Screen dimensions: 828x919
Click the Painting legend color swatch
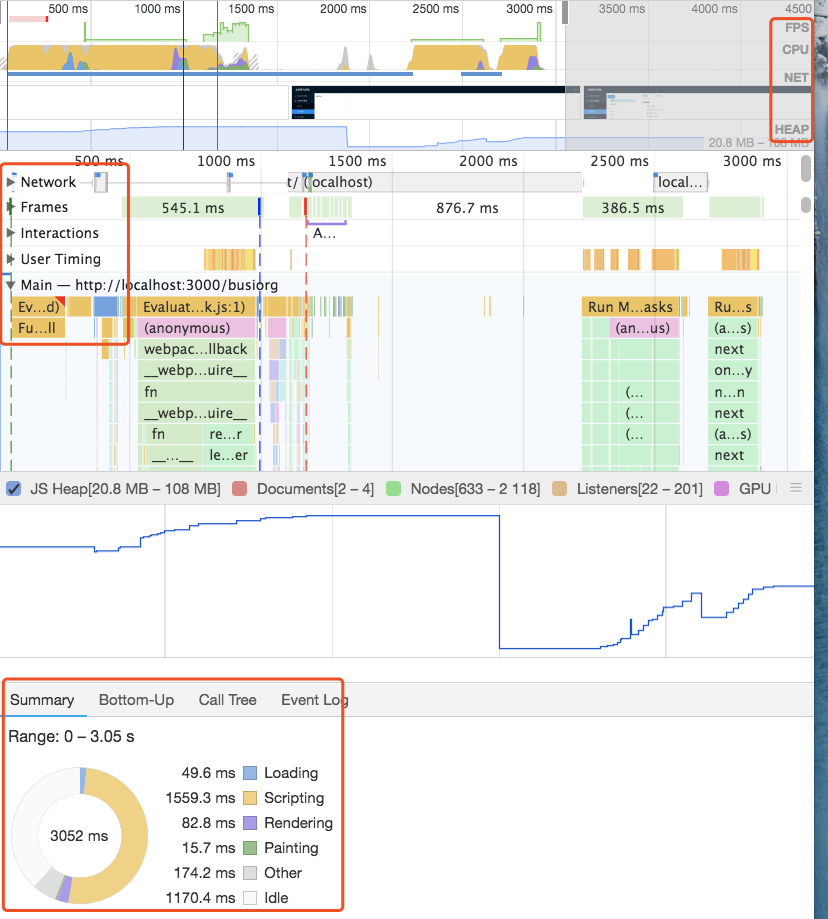coord(250,848)
